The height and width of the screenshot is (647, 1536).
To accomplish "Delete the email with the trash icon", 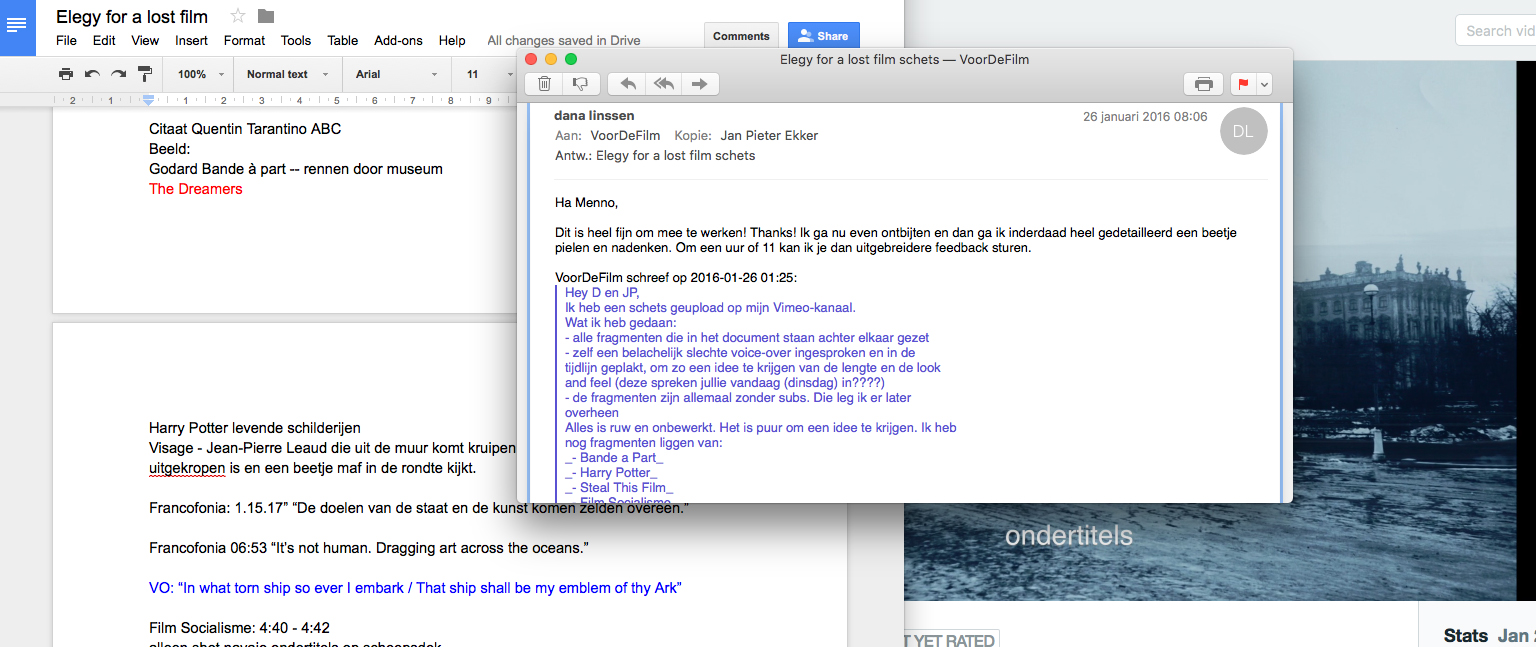I will pyautogui.click(x=544, y=84).
